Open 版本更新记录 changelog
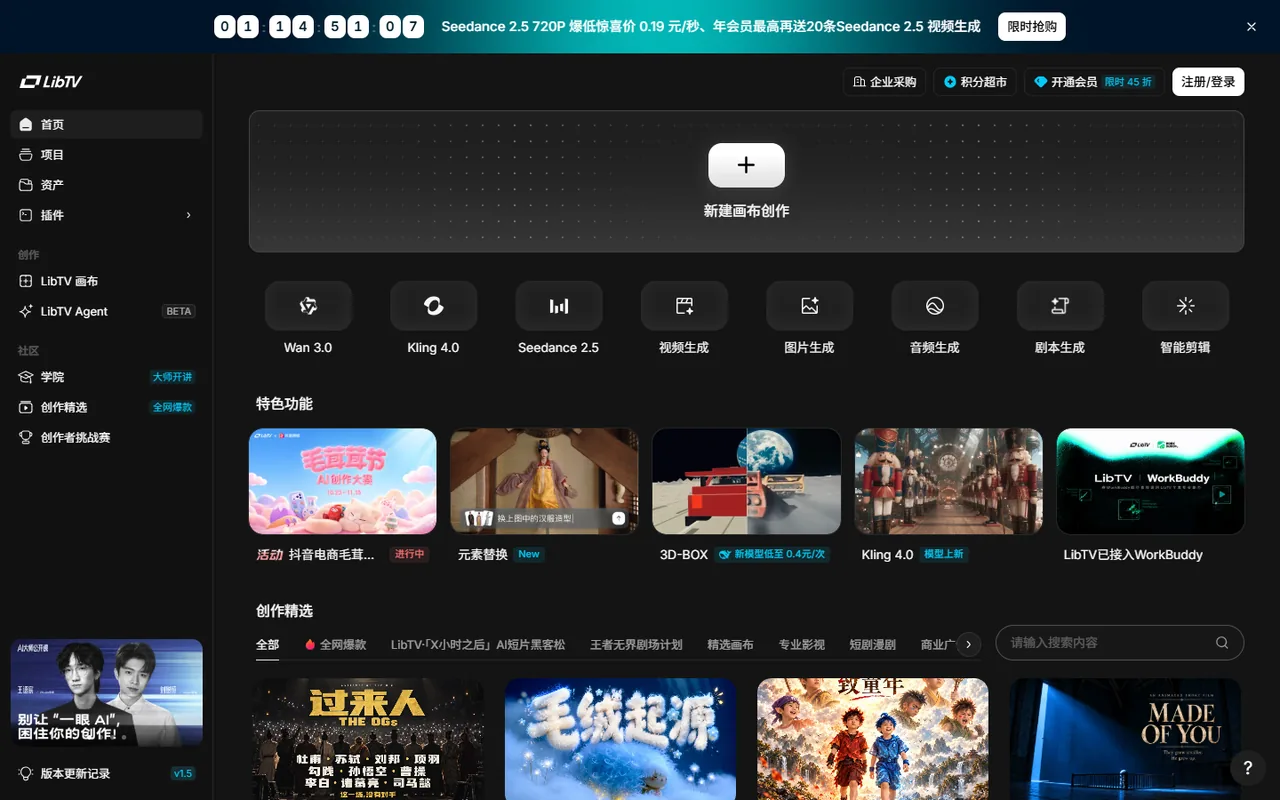This screenshot has height=800, width=1280. click(x=106, y=773)
